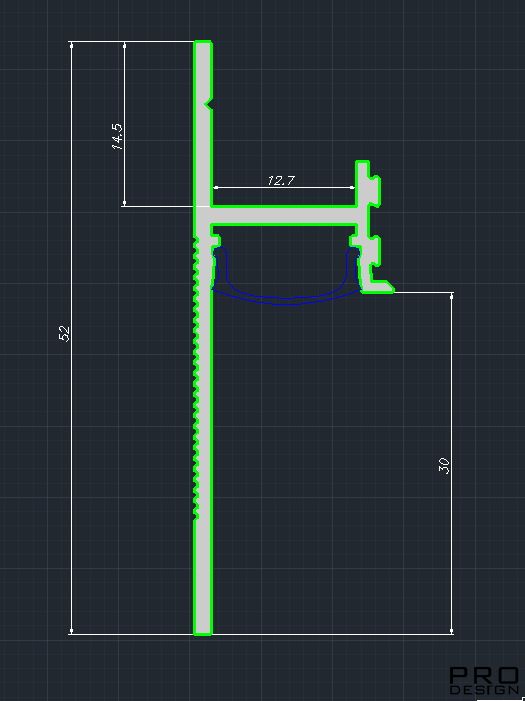Select the 52 dimension's vertical line
Screen dimensions: 525x701
71,338
